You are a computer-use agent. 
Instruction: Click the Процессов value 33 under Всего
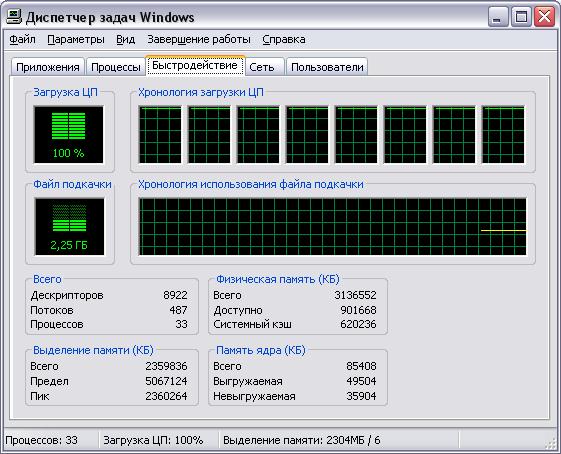click(x=181, y=324)
